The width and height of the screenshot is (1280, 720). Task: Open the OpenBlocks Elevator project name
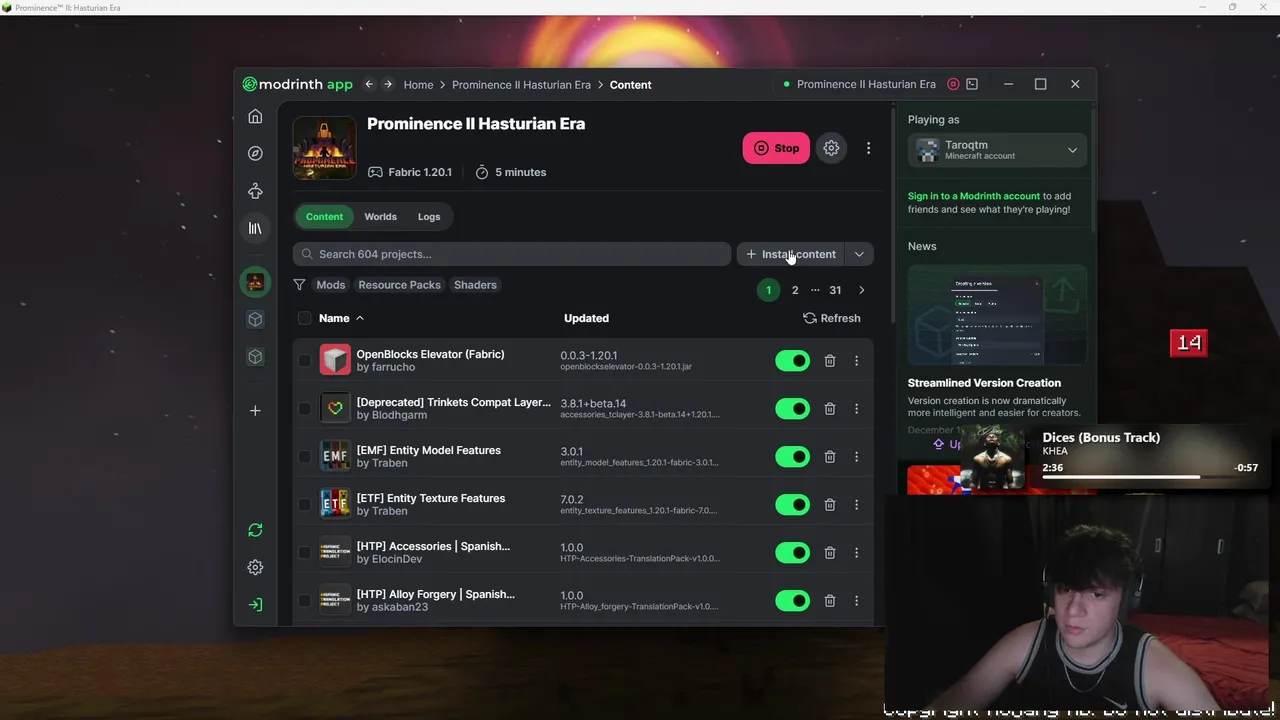pyautogui.click(x=430, y=354)
